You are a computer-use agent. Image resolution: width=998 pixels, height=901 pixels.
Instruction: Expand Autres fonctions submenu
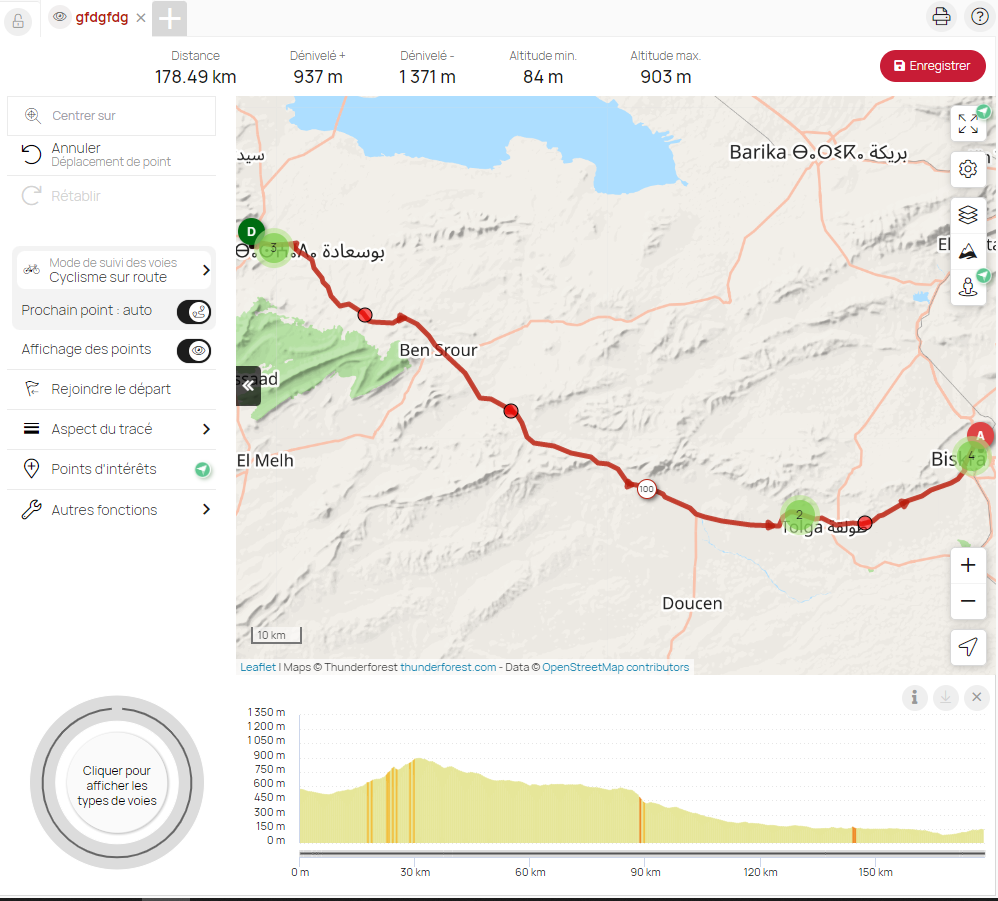[x=206, y=510]
